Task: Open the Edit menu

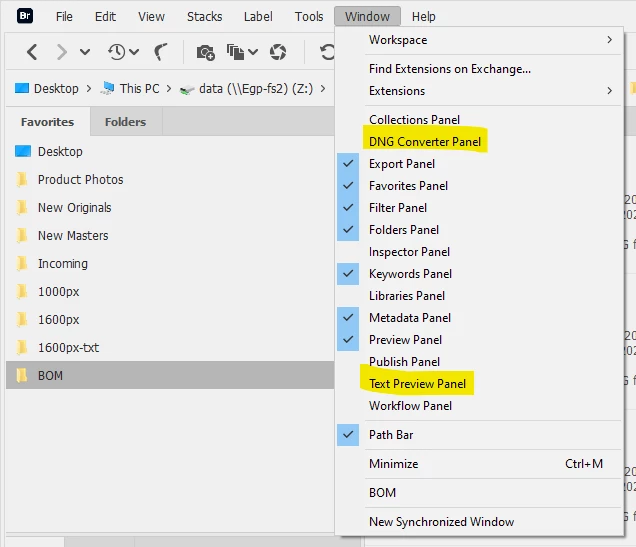Action: pos(105,17)
